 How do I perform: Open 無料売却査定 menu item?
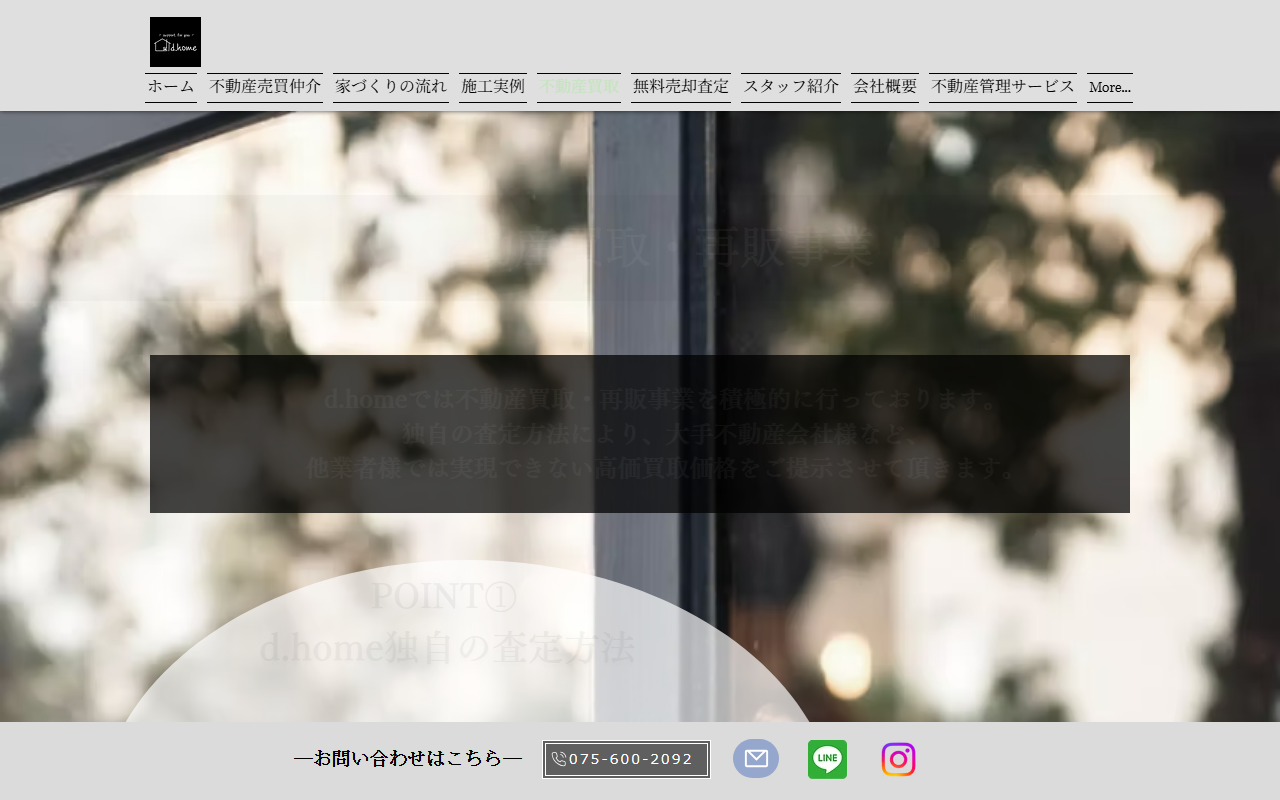pyautogui.click(x=681, y=87)
